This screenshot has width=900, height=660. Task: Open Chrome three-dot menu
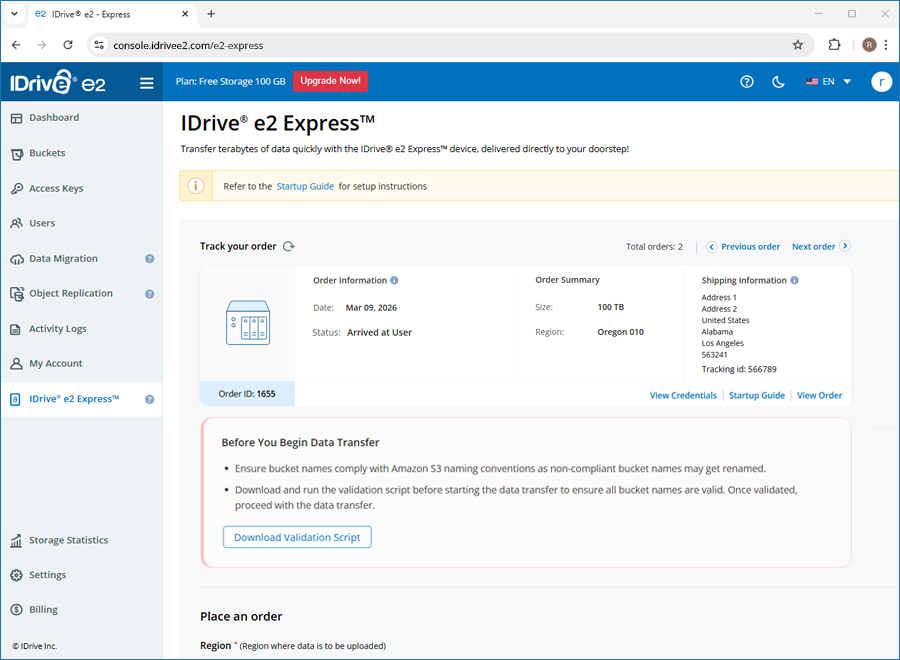(x=886, y=45)
